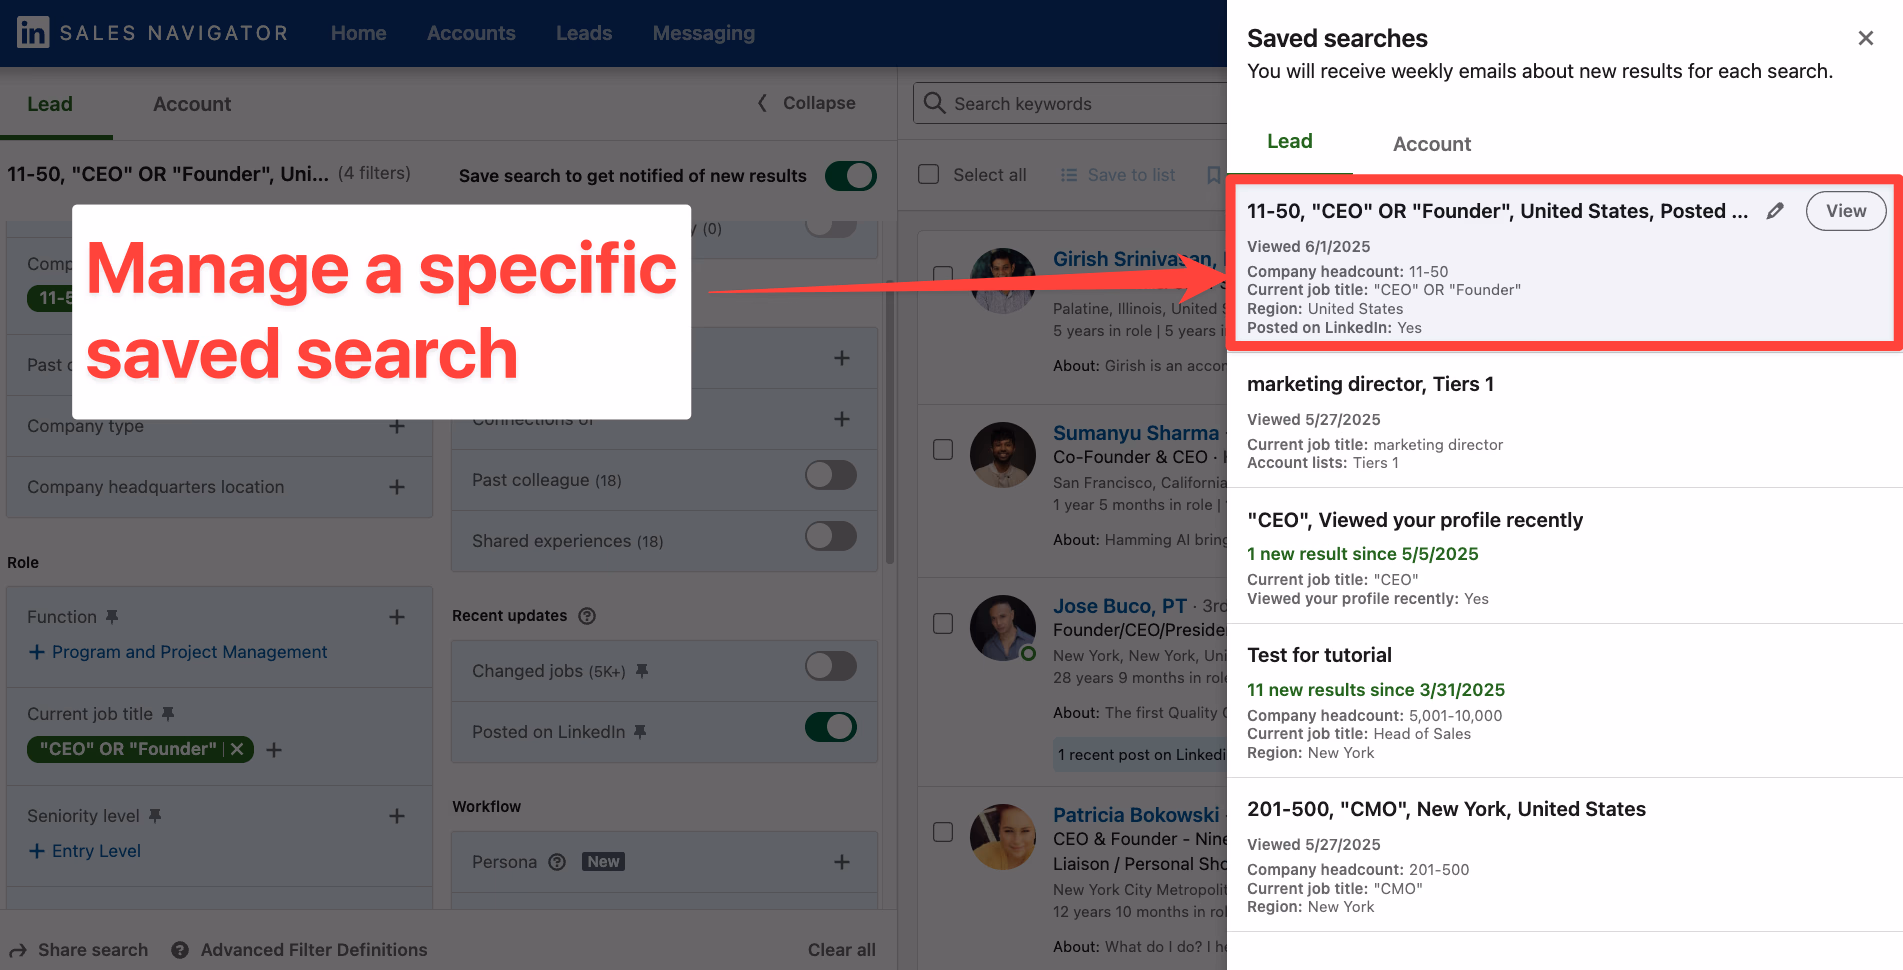Add another current job title with plus

click(274, 749)
